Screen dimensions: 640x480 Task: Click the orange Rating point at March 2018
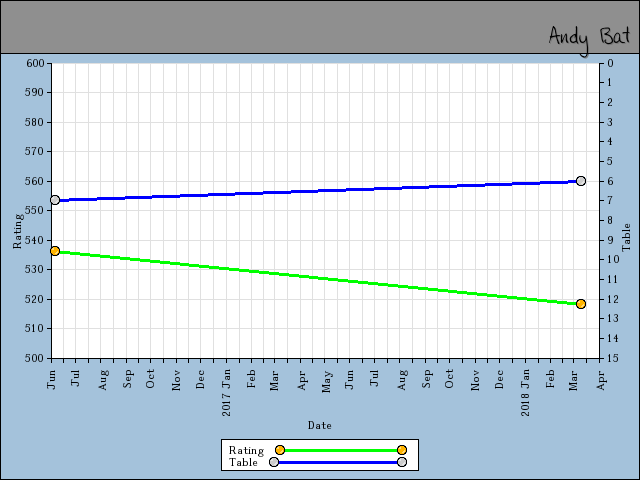point(581,304)
